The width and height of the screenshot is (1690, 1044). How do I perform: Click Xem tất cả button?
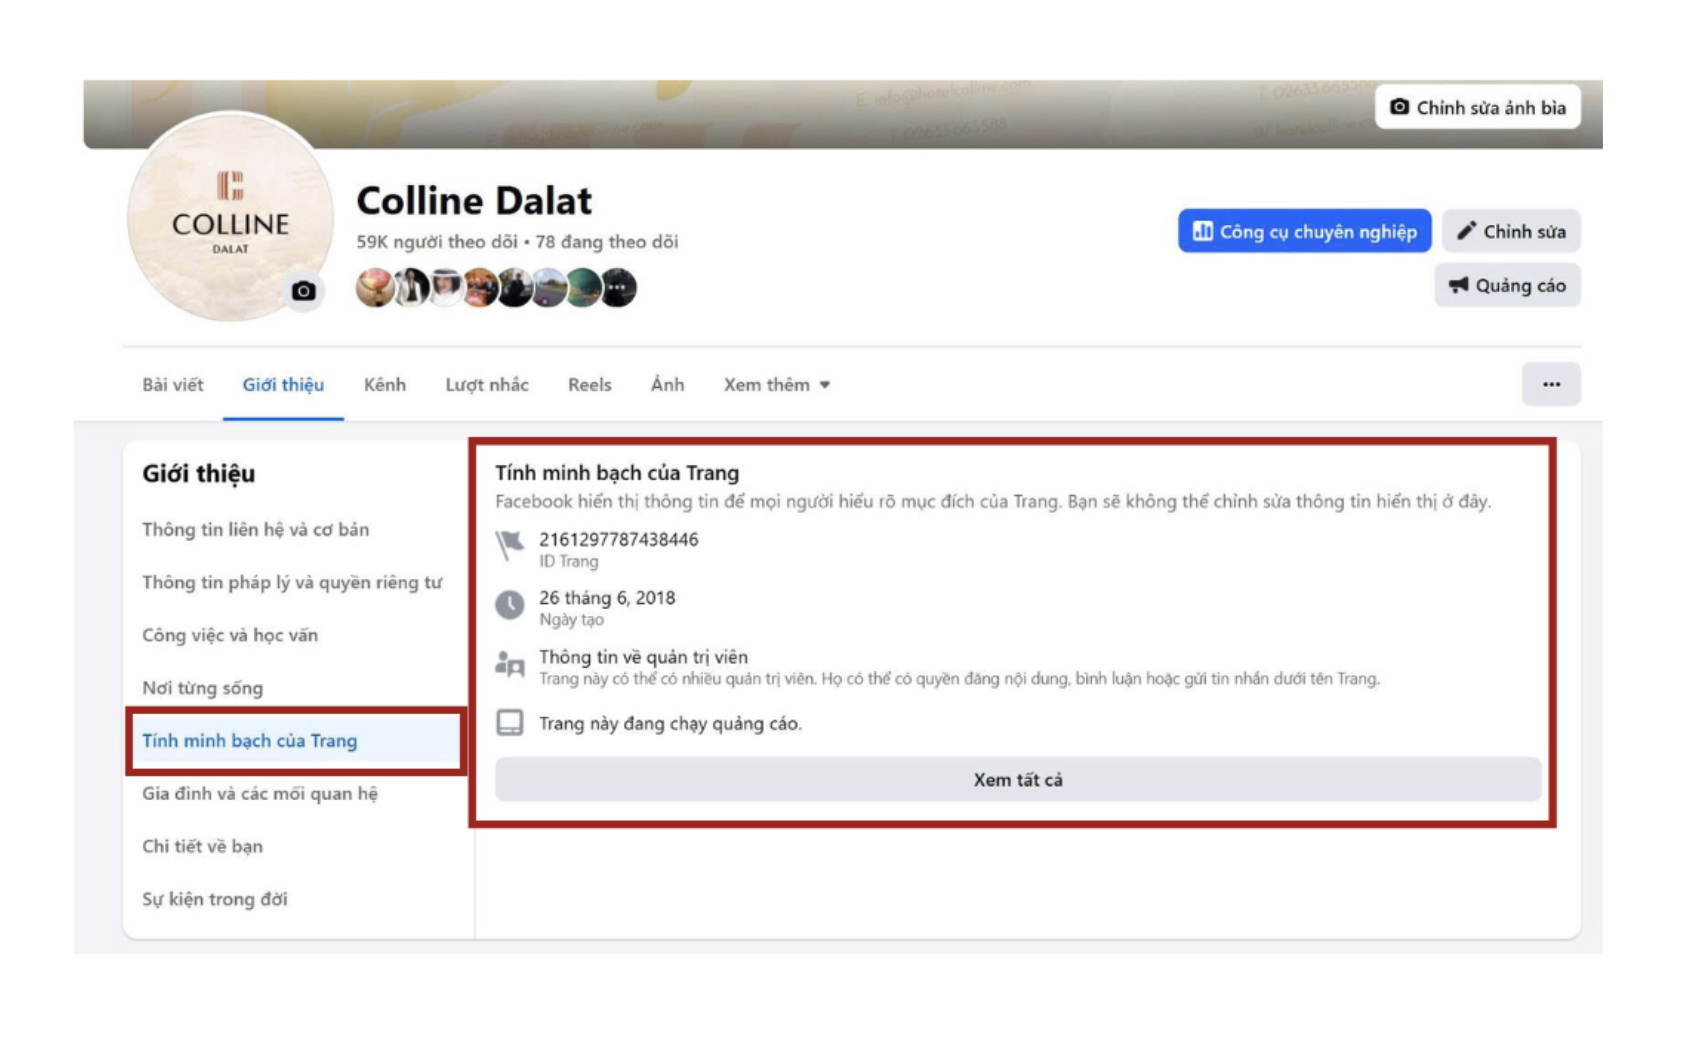(x=1018, y=779)
